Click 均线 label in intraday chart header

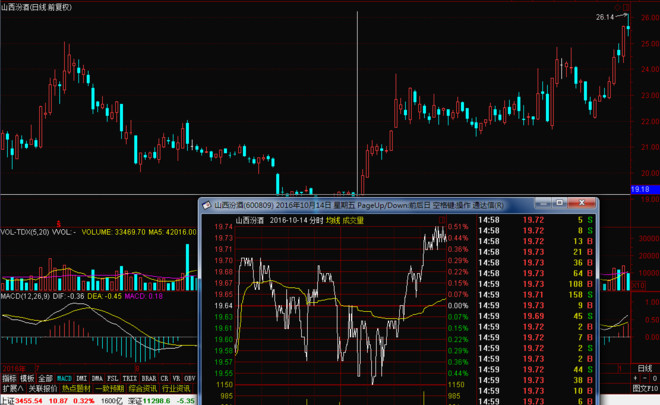coord(333,220)
